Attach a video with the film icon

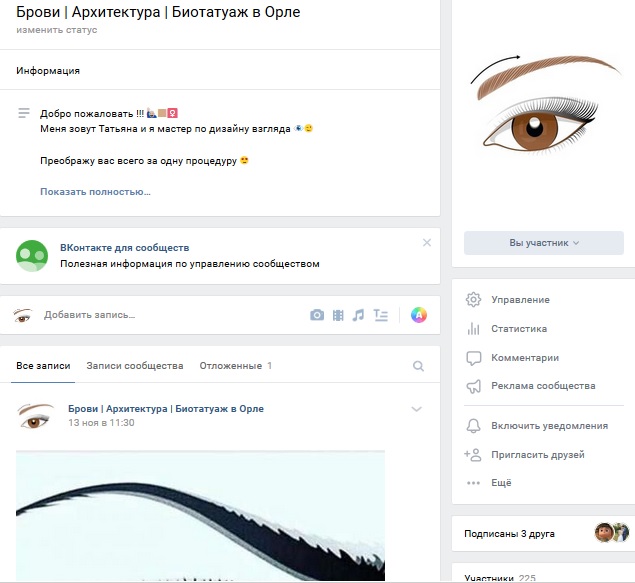click(338, 315)
